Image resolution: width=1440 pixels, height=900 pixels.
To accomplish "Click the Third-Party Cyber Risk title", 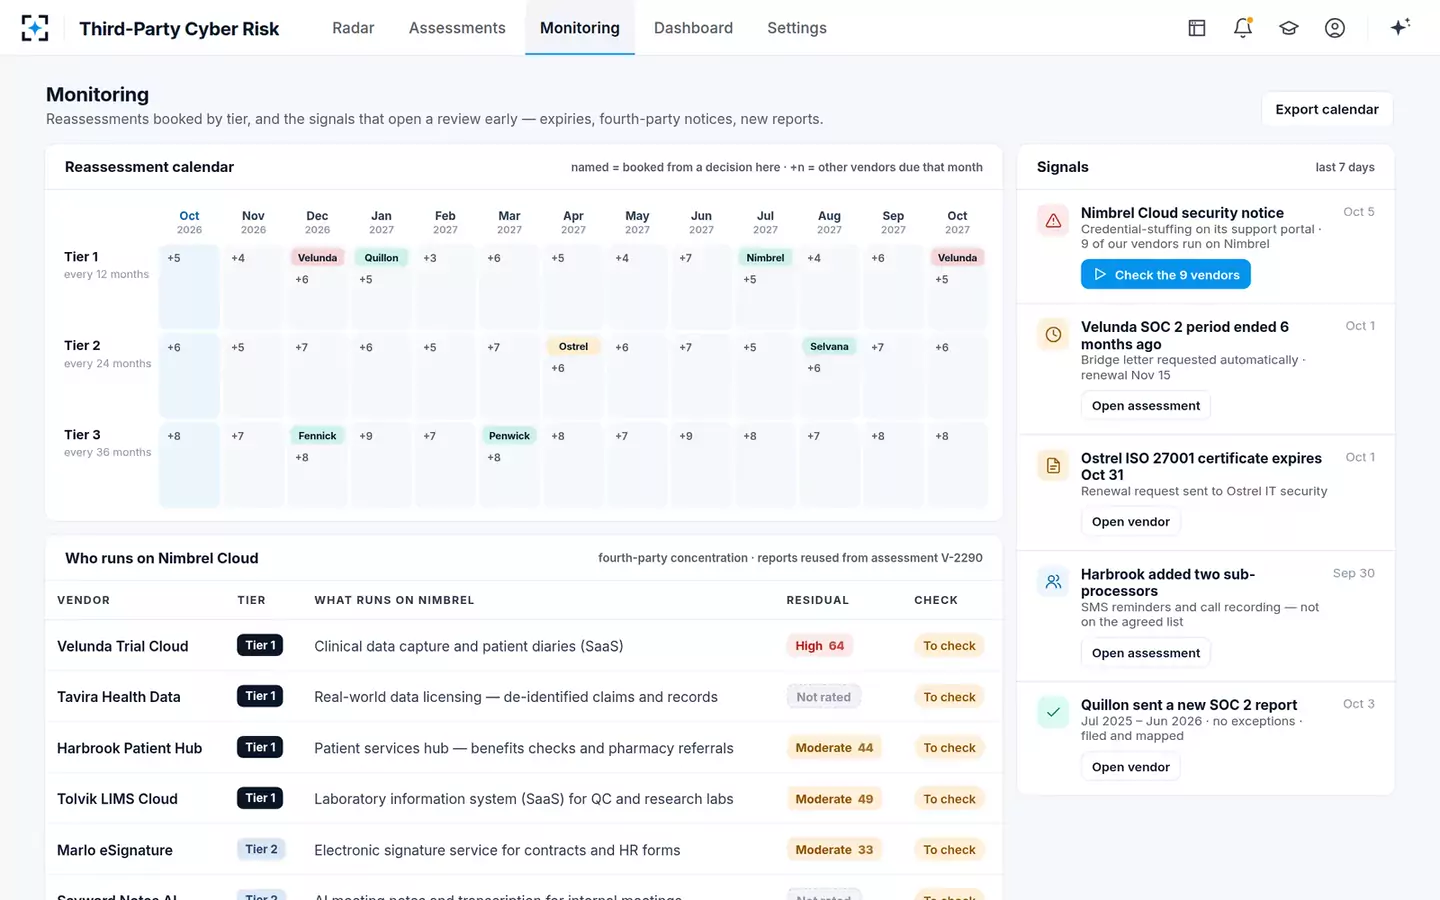I will [x=179, y=29].
